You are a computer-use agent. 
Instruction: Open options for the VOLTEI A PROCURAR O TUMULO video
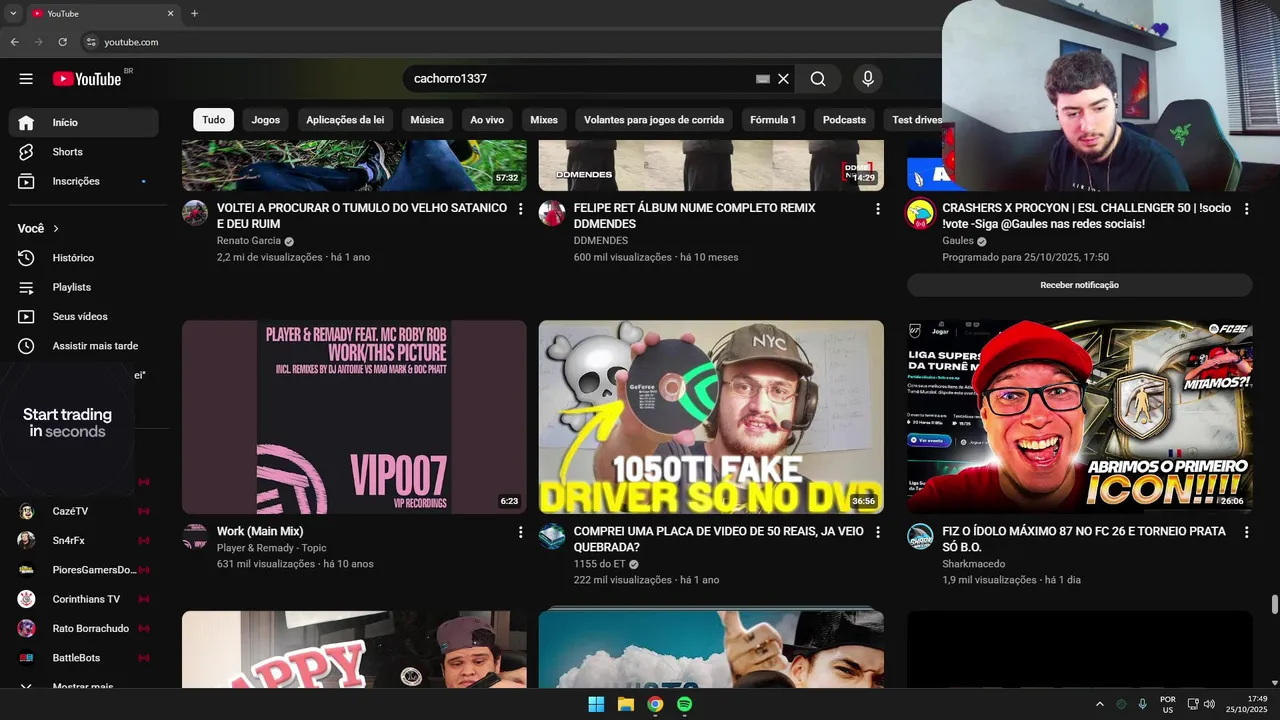(520, 209)
